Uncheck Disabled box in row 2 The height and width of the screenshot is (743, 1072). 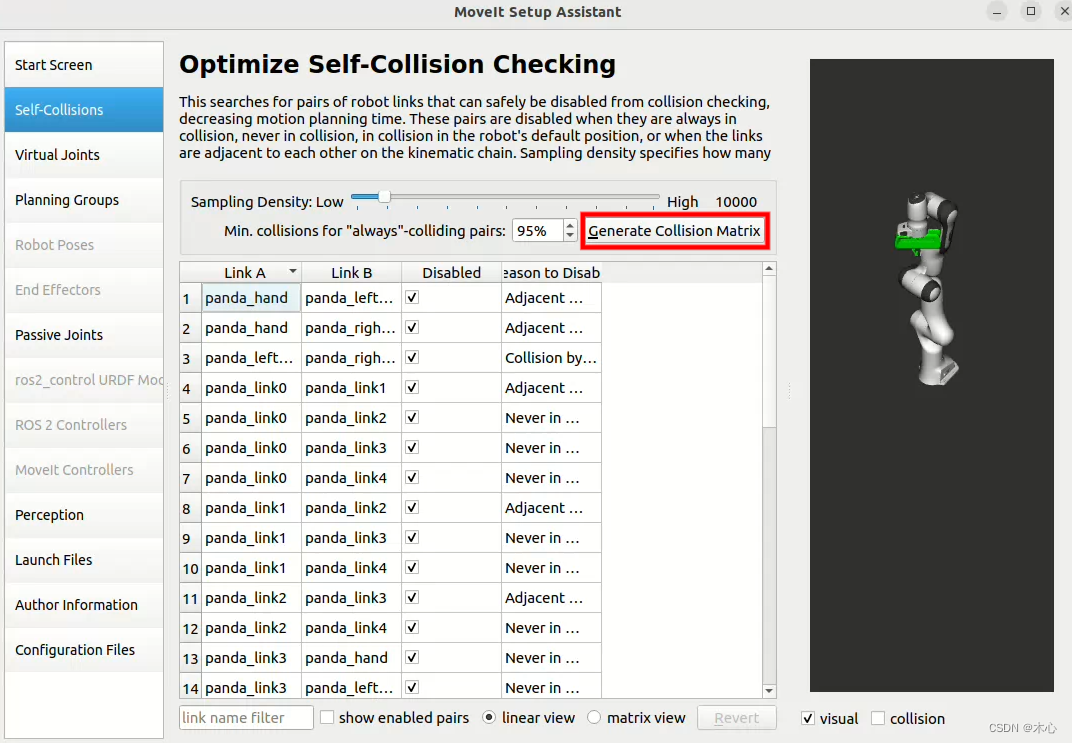coord(412,328)
